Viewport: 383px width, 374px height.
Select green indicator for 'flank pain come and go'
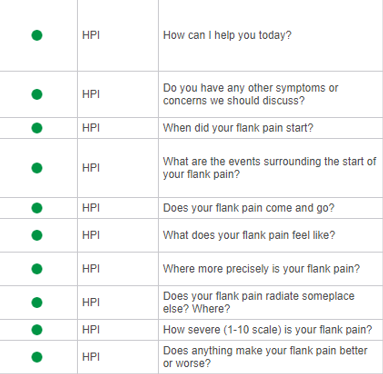pos(37,208)
